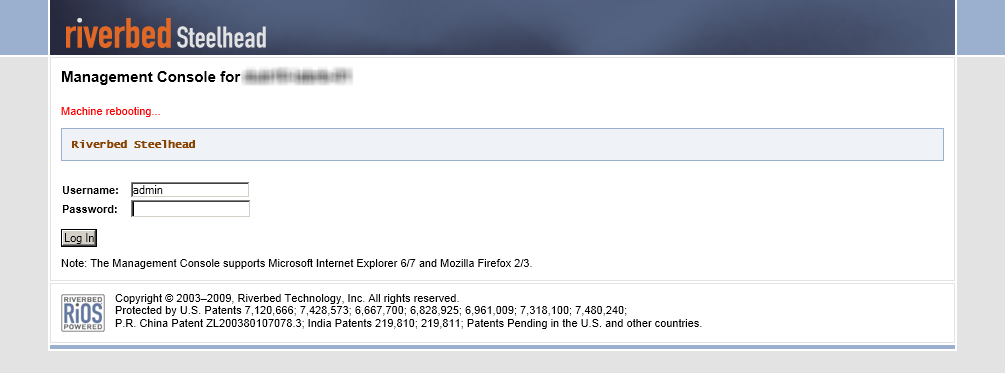1005x373 pixels.
Task: Click the Riverbed Steelhead header logo
Action: coord(165,33)
